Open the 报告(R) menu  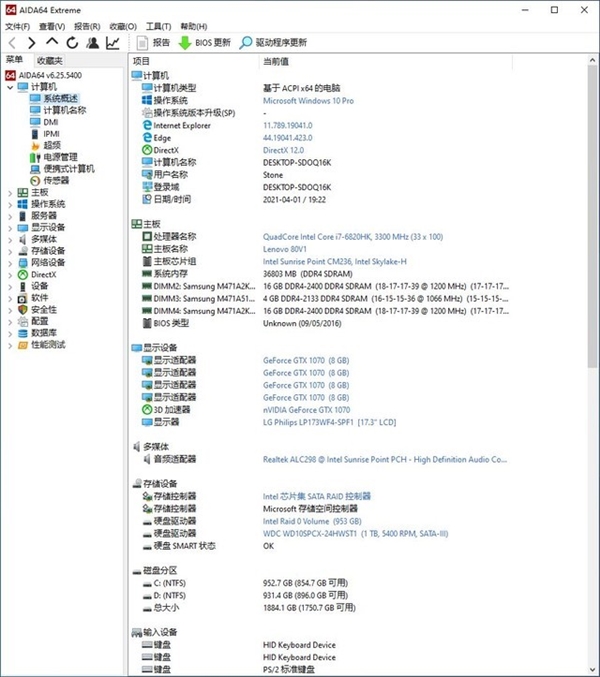[87, 27]
